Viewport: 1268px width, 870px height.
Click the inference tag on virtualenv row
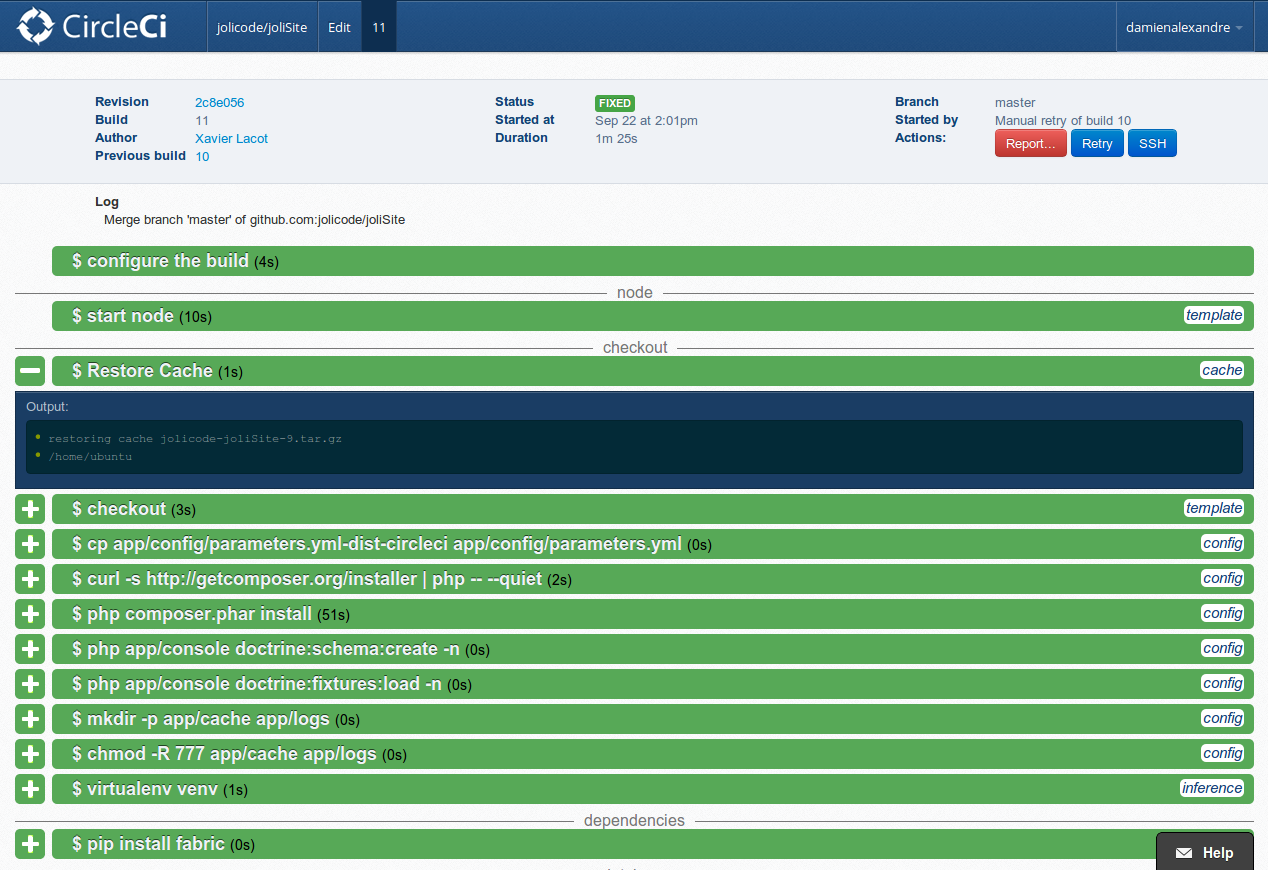pos(1212,788)
